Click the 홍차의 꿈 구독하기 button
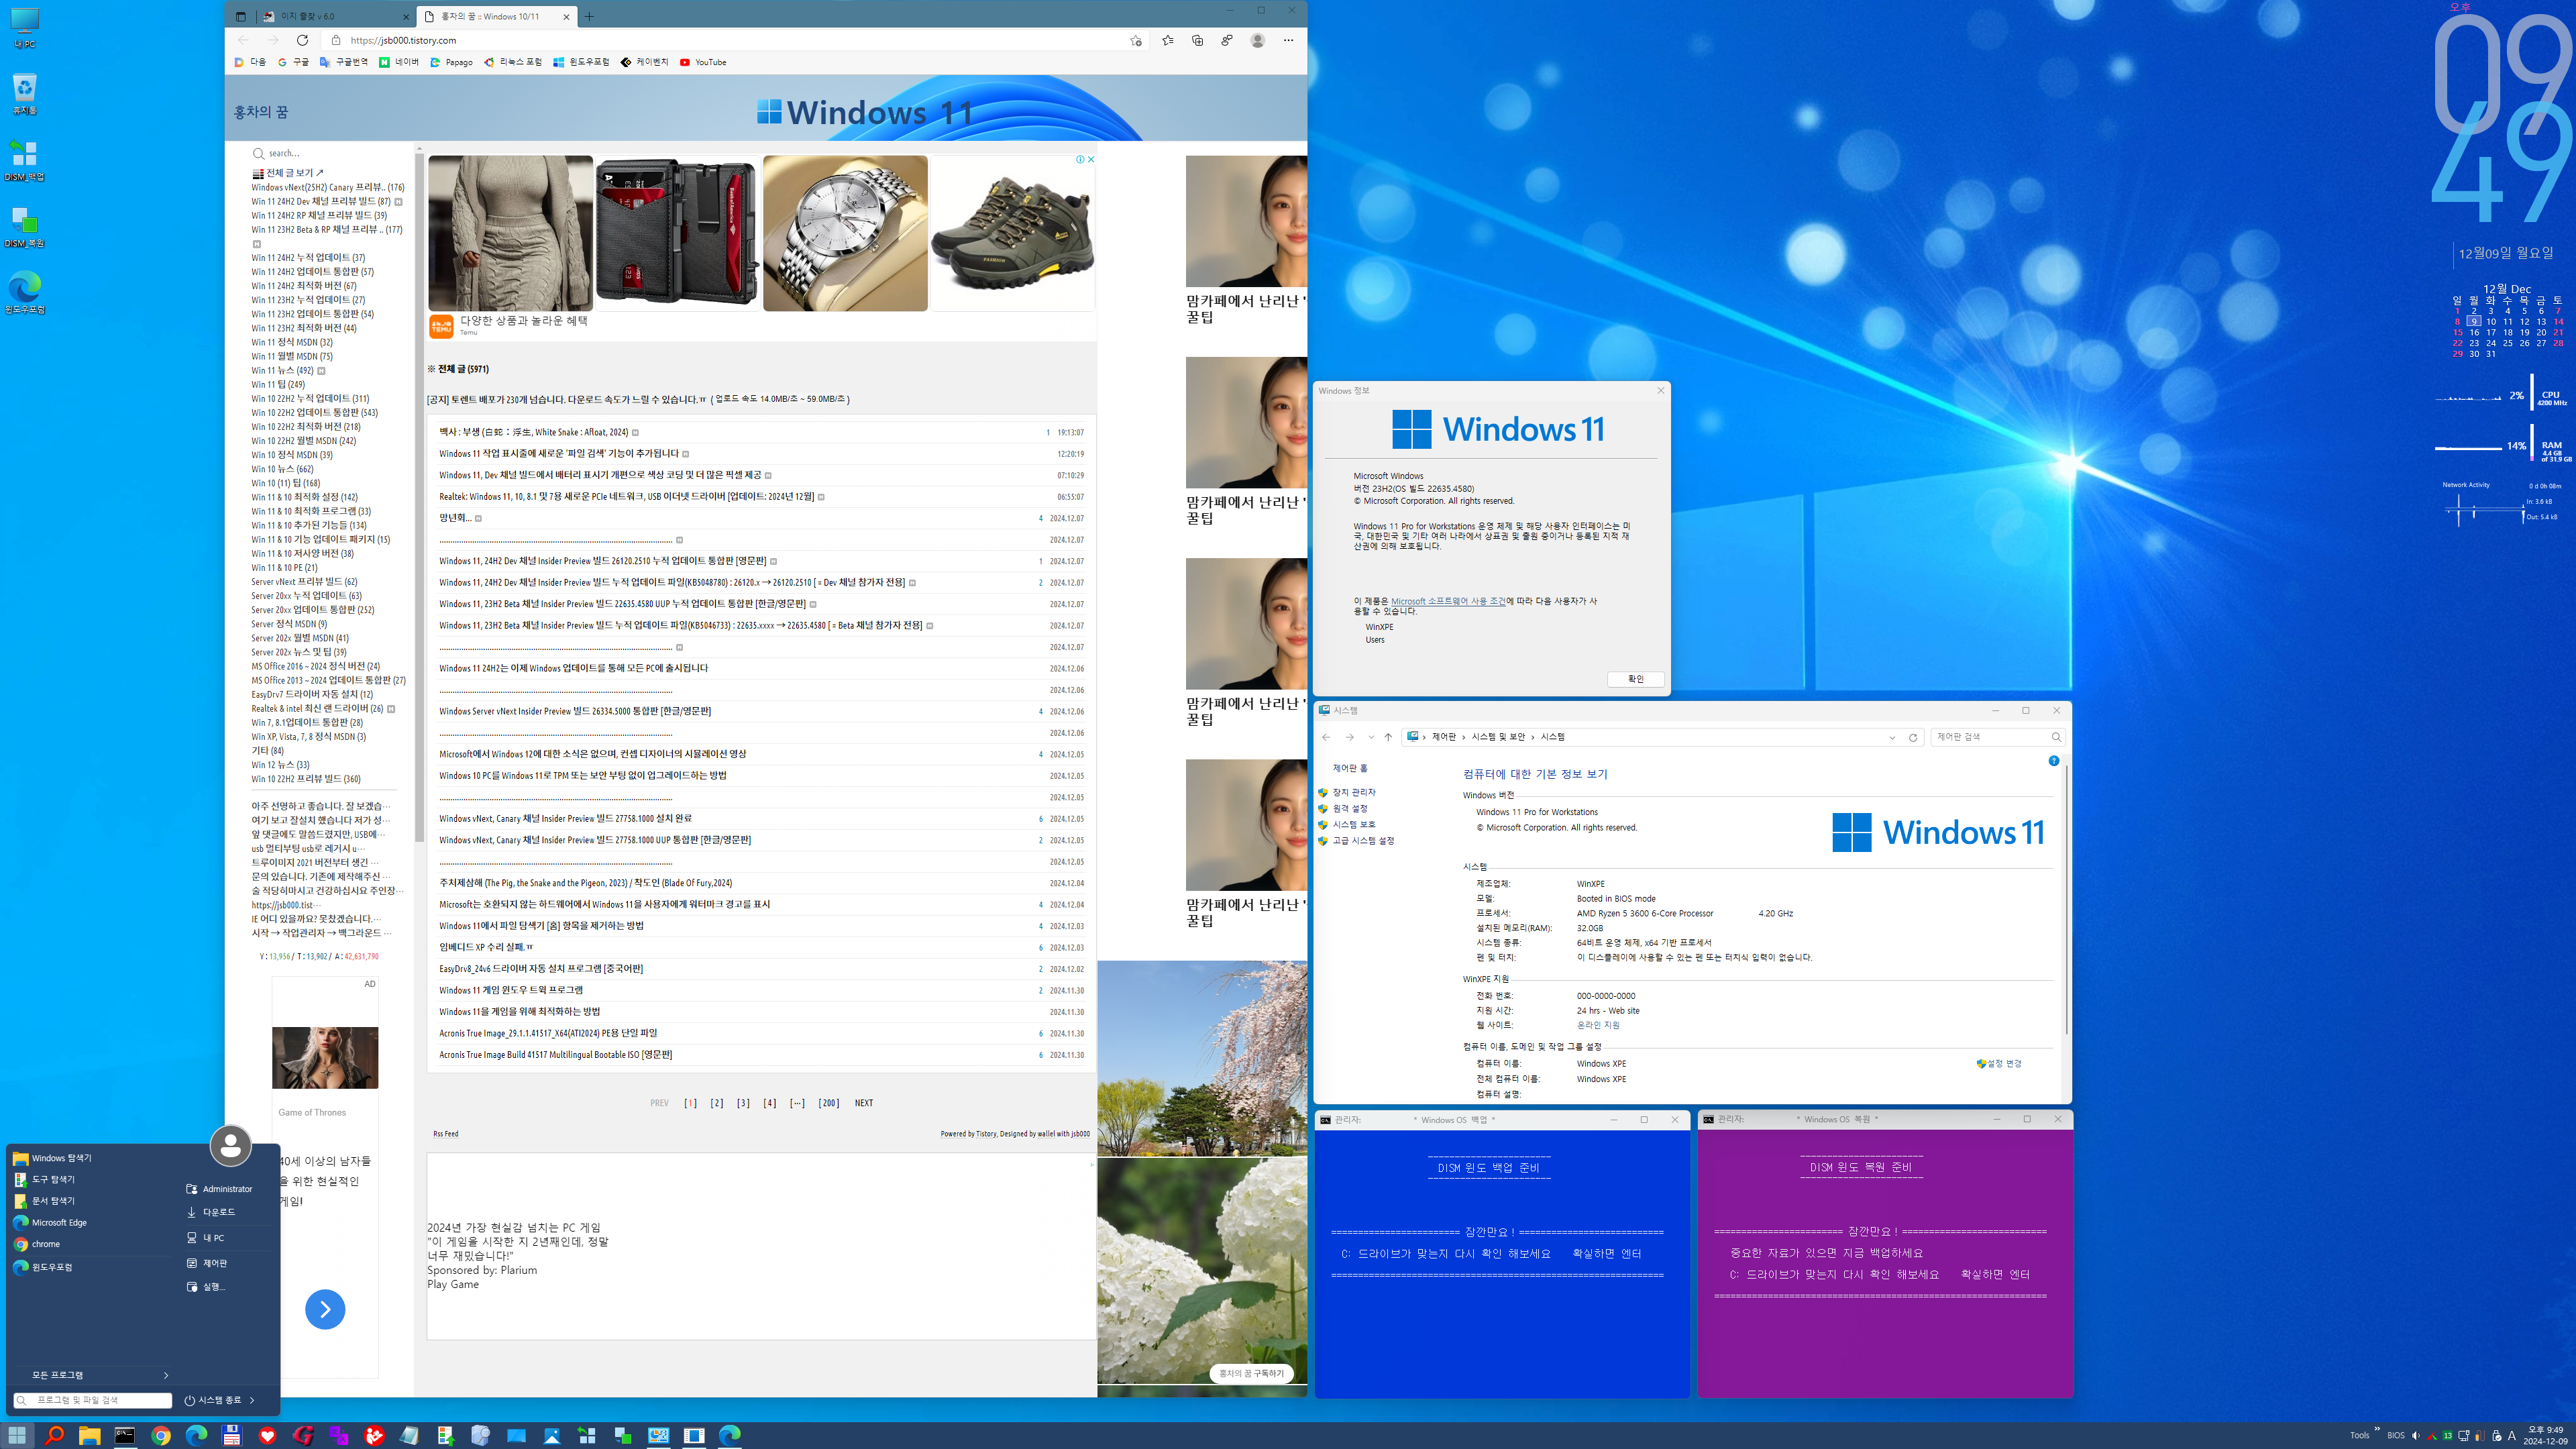The height and width of the screenshot is (1449, 2576). point(1251,1373)
